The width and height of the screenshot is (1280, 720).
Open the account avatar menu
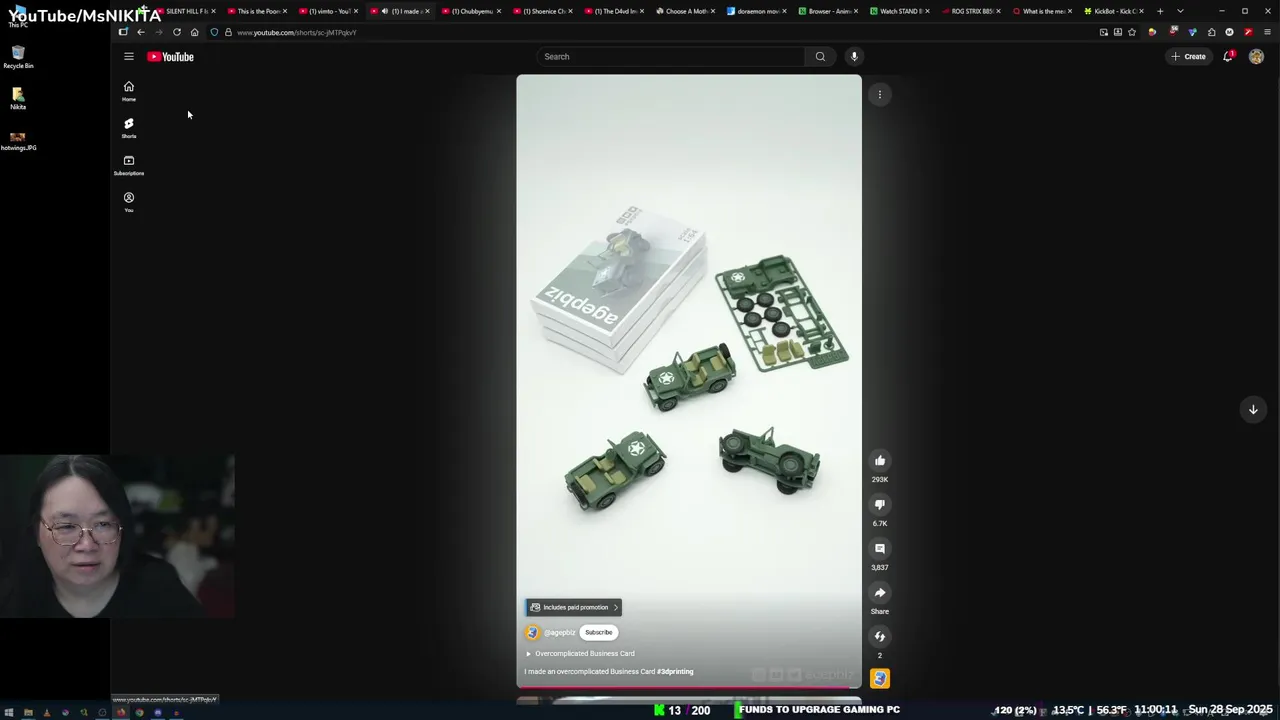click(1256, 57)
